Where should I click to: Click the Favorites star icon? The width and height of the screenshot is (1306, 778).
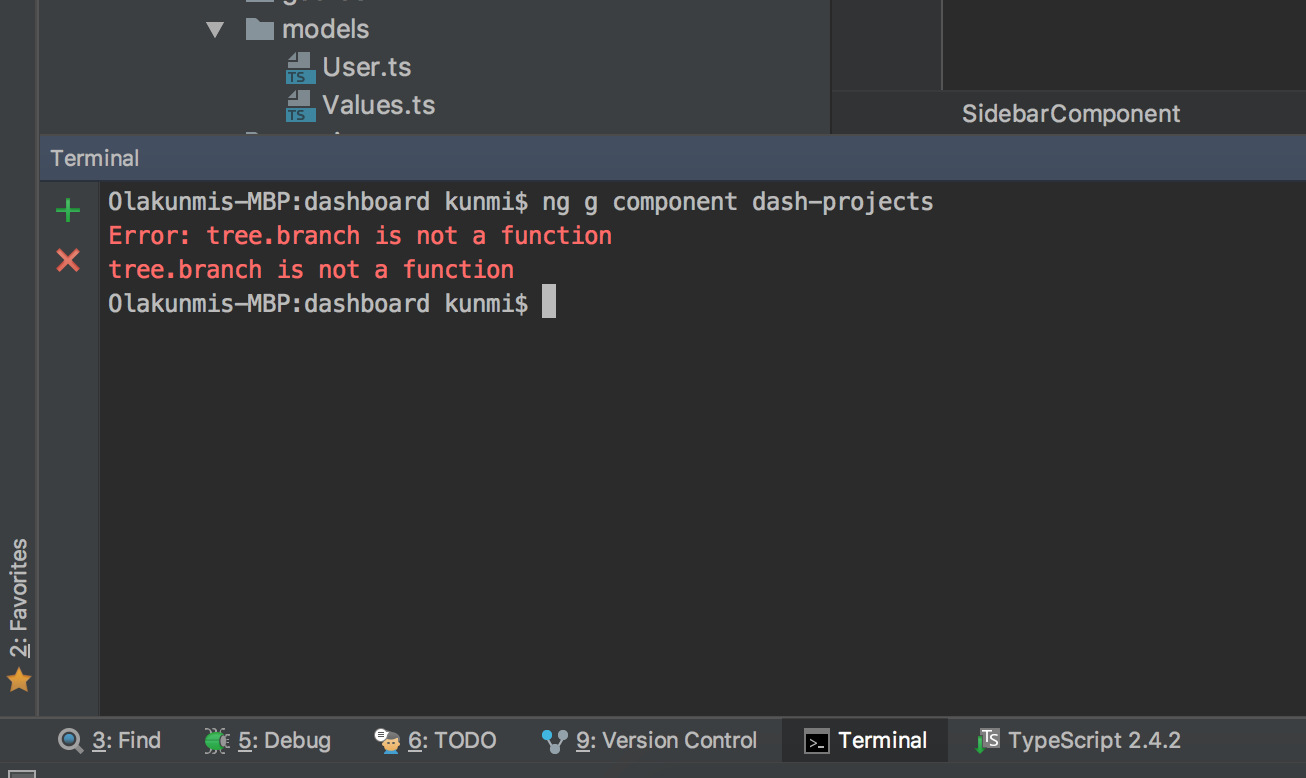(x=19, y=681)
